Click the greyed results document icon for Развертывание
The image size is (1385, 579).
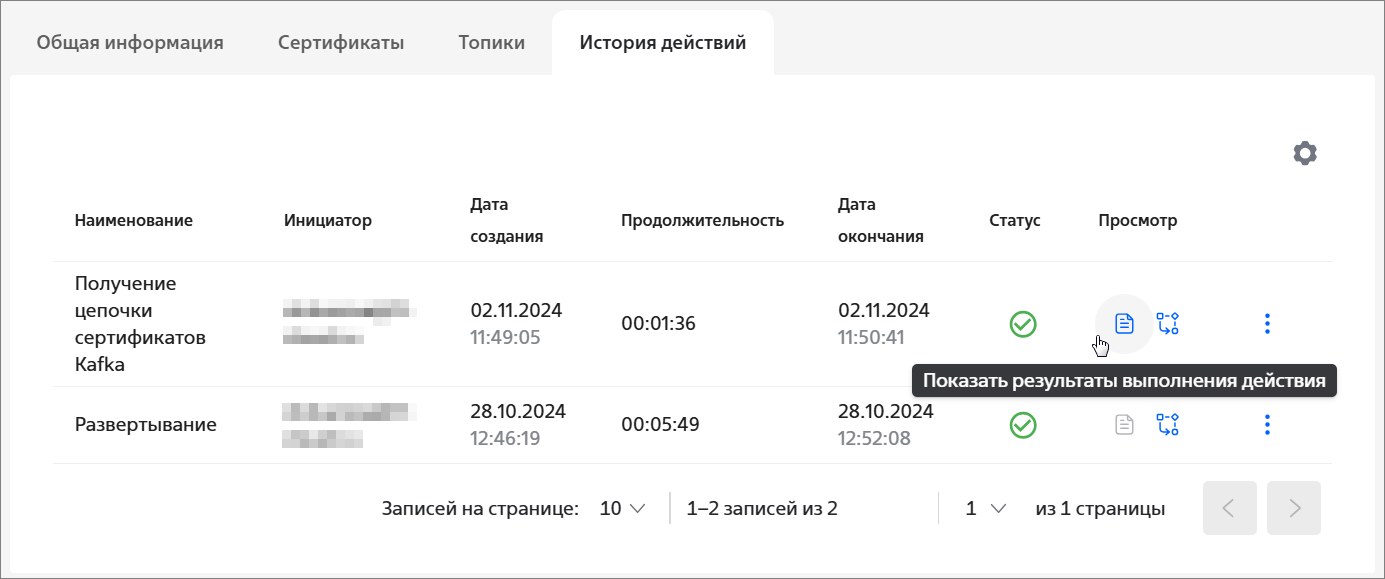point(1125,425)
